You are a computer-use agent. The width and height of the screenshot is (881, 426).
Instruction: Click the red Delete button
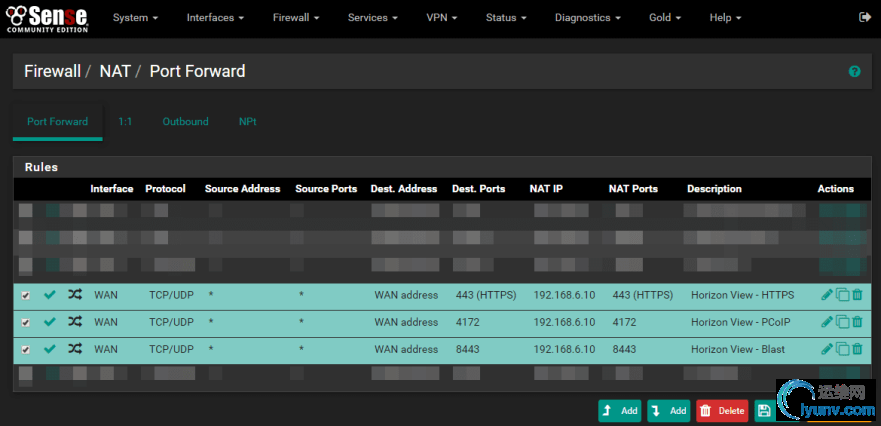click(723, 411)
